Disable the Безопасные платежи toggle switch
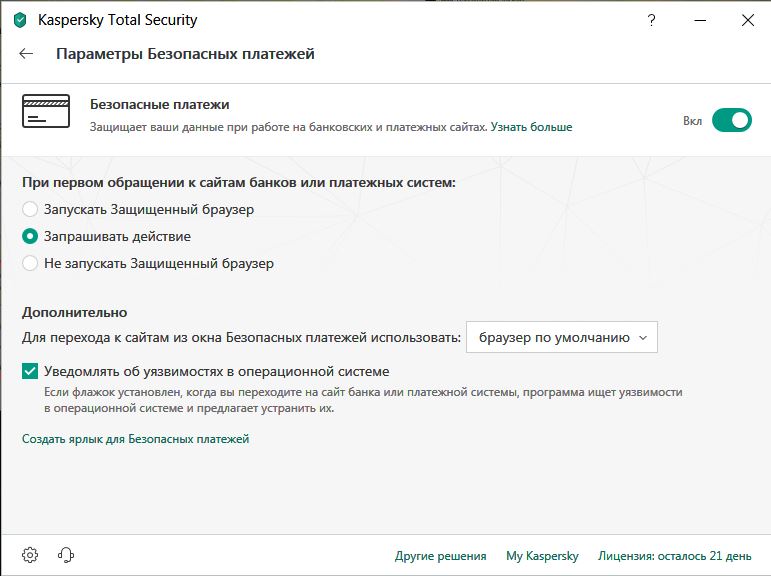The height and width of the screenshot is (576, 771). pos(731,121)
